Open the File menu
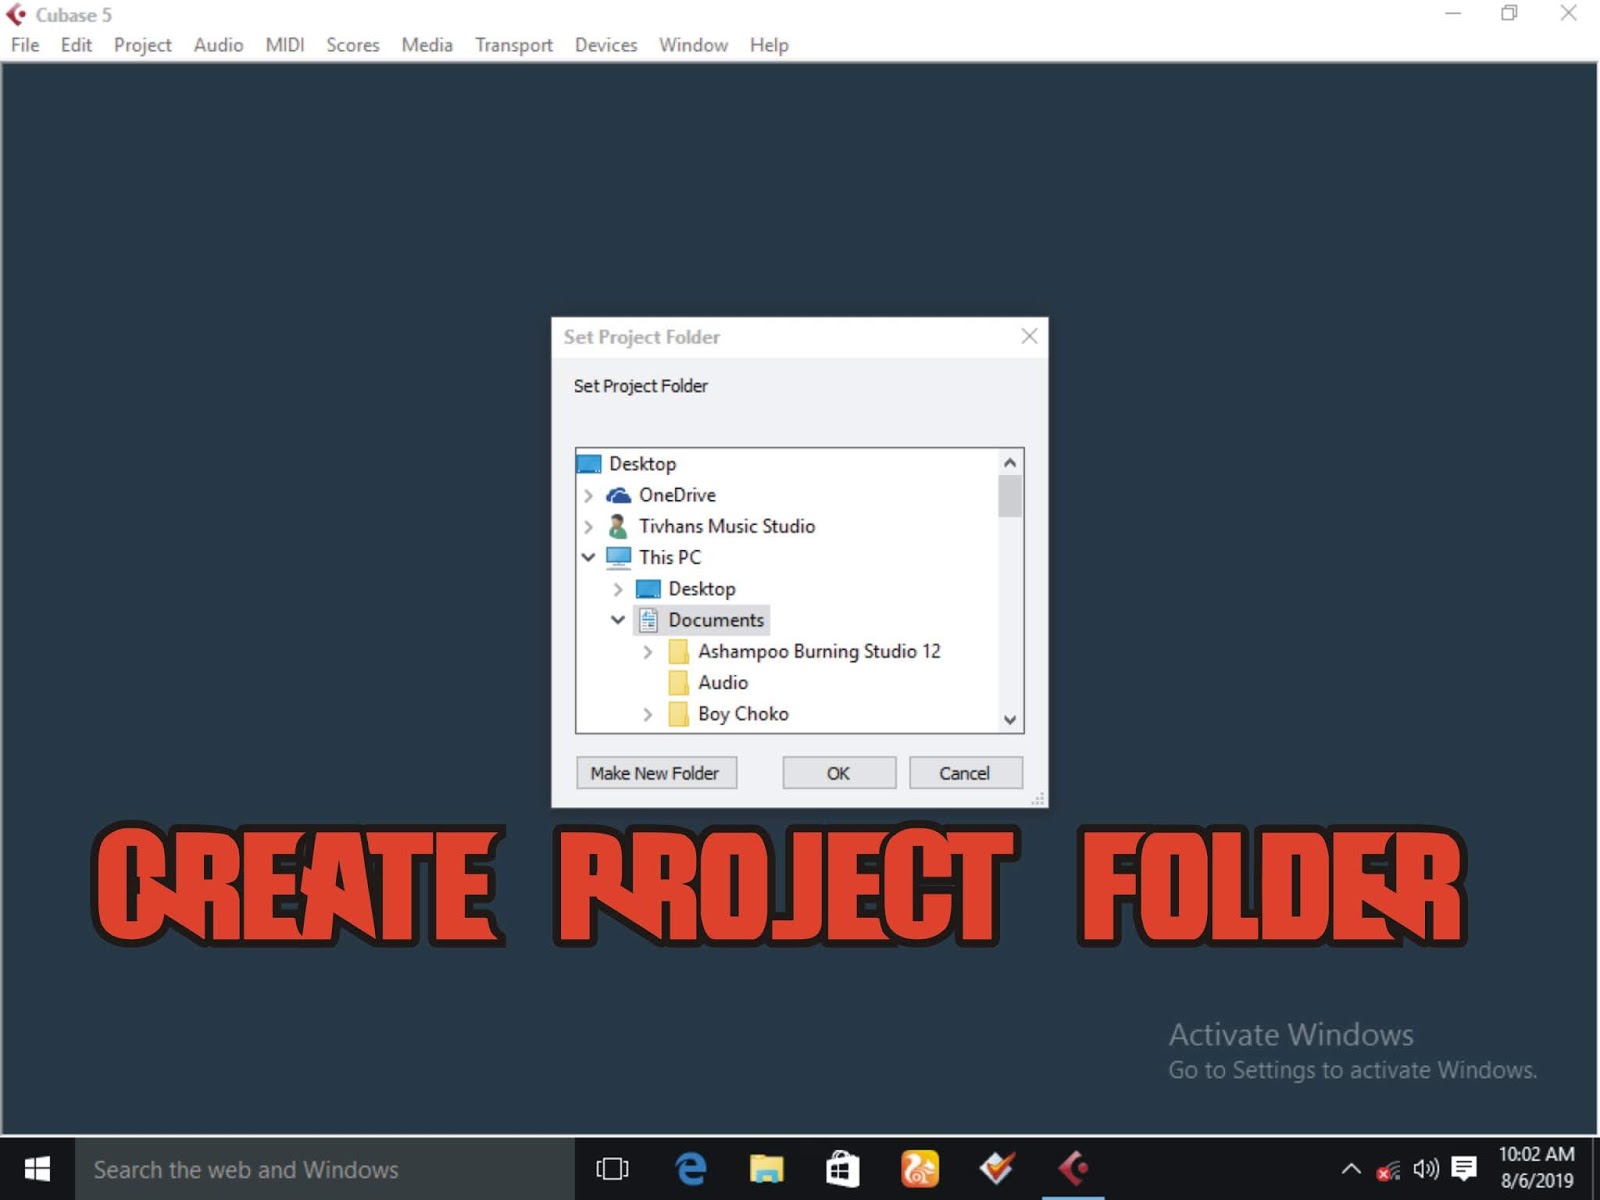 pyautogui.click(x=25, y=45)
